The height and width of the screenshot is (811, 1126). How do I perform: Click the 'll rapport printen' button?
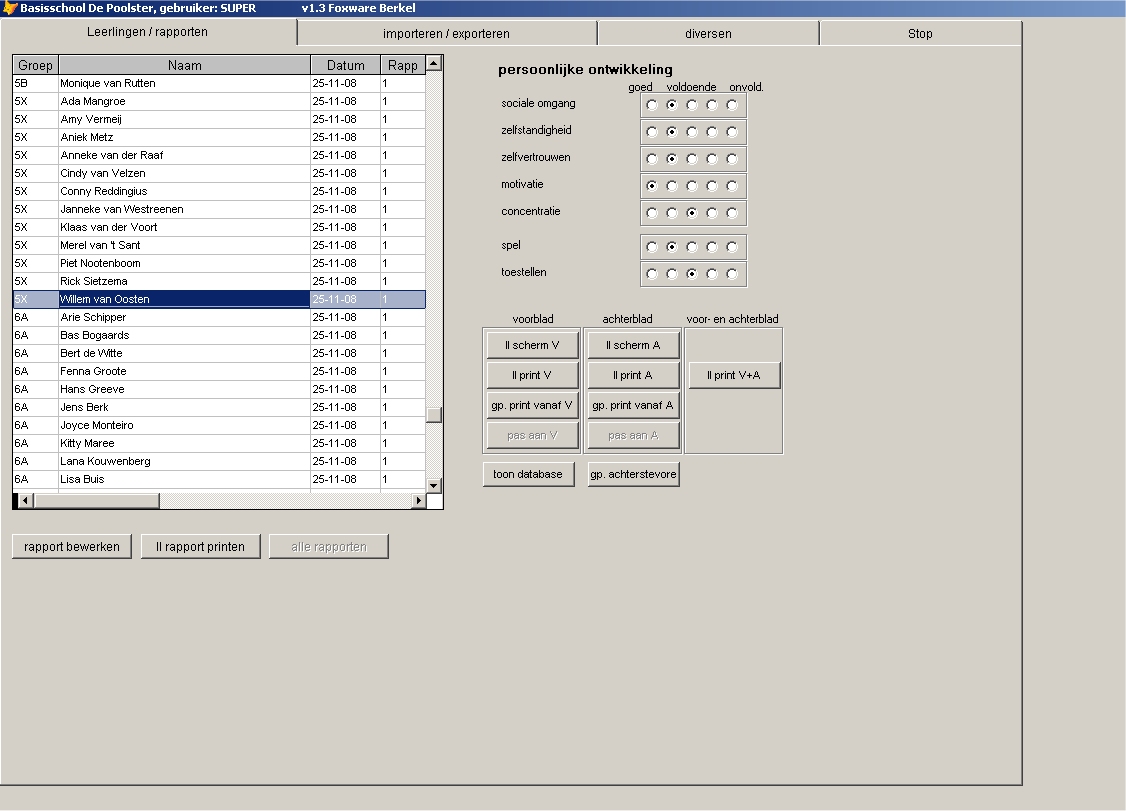tap(200, 547)
